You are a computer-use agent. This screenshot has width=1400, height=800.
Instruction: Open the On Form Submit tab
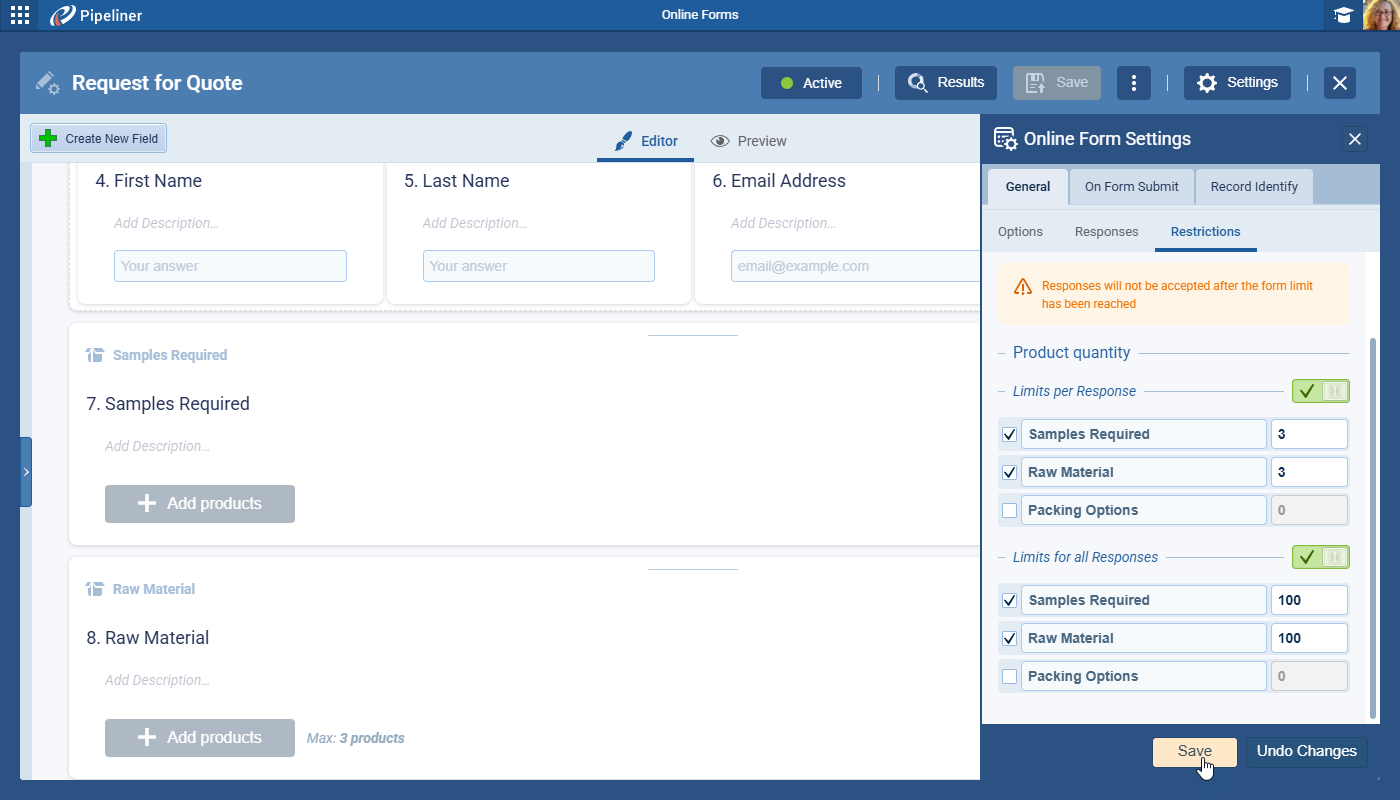[1131, 186]
